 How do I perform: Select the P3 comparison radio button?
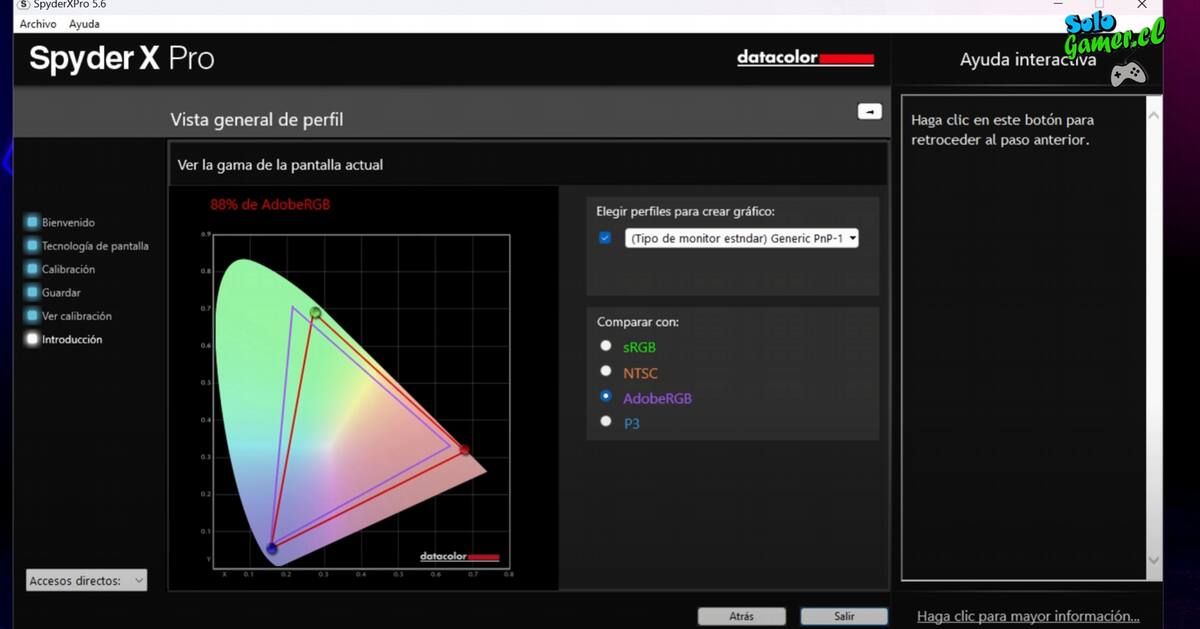(605, 421)
